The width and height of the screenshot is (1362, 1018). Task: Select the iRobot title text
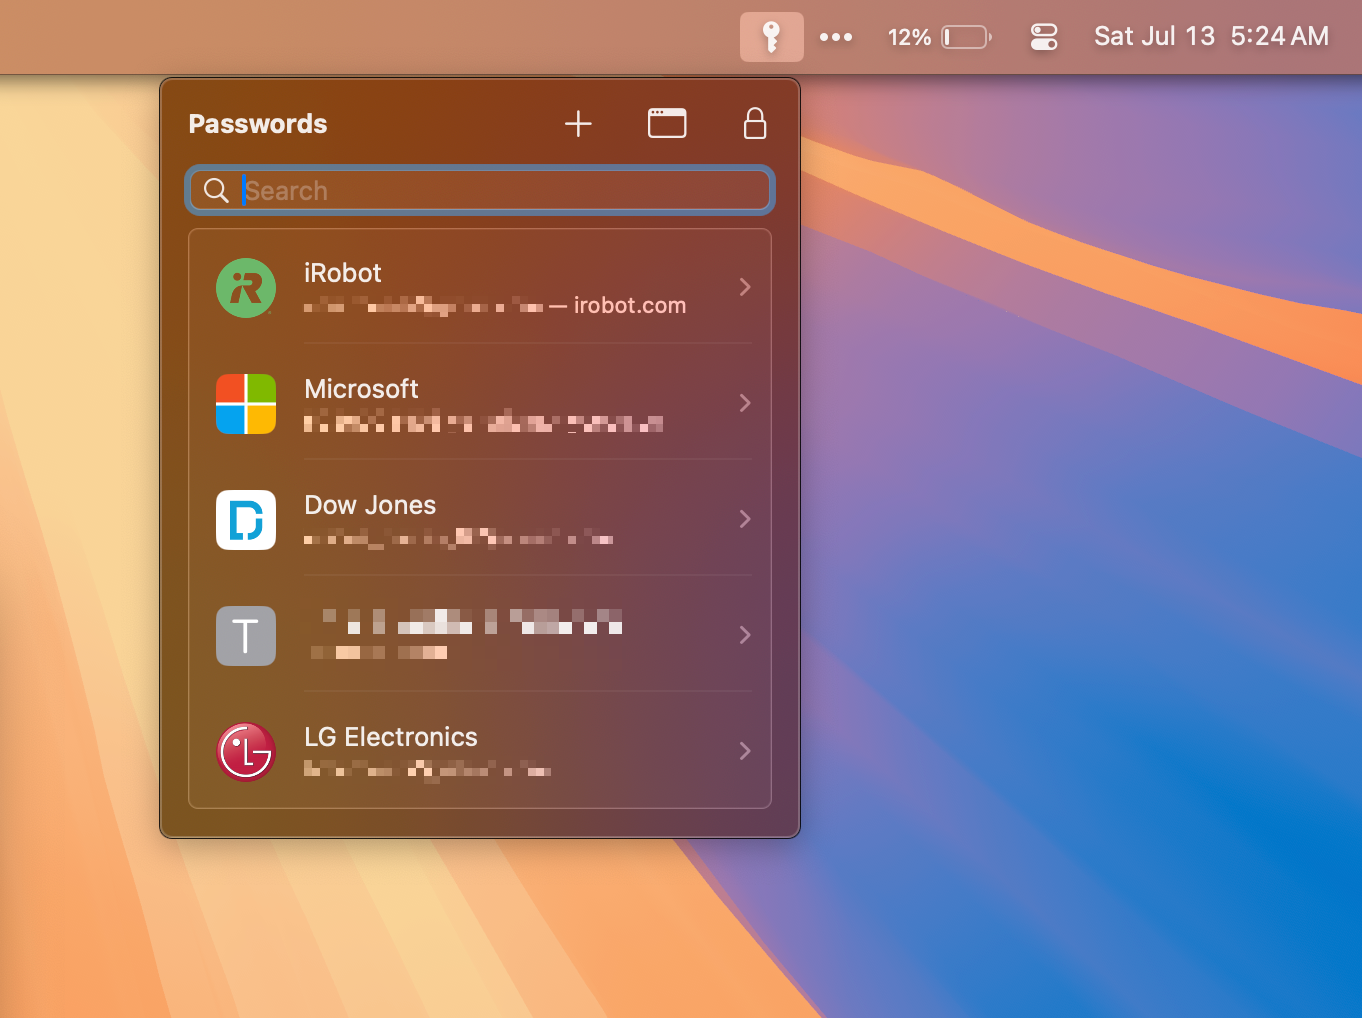point(343,273)
